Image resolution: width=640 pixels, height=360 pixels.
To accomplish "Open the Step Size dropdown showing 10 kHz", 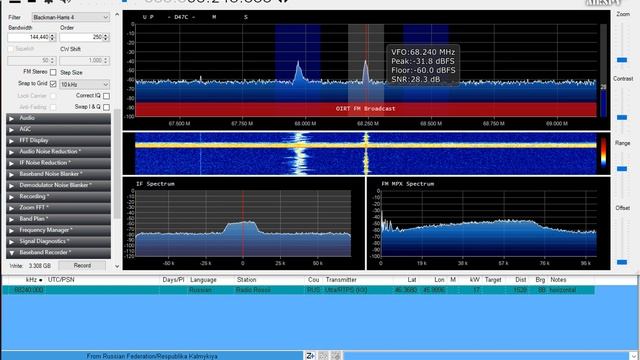I will (x=84, y=84).
